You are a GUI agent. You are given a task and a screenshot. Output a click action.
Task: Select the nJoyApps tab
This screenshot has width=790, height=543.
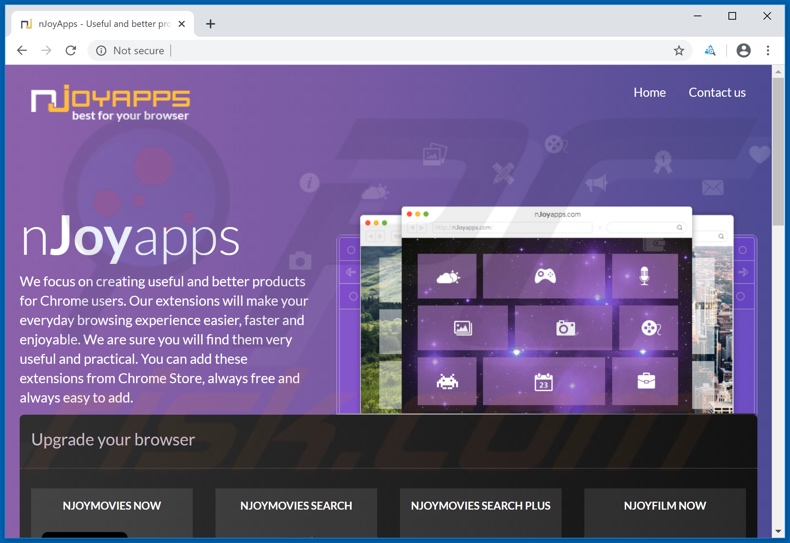click(x=102, y=24)
